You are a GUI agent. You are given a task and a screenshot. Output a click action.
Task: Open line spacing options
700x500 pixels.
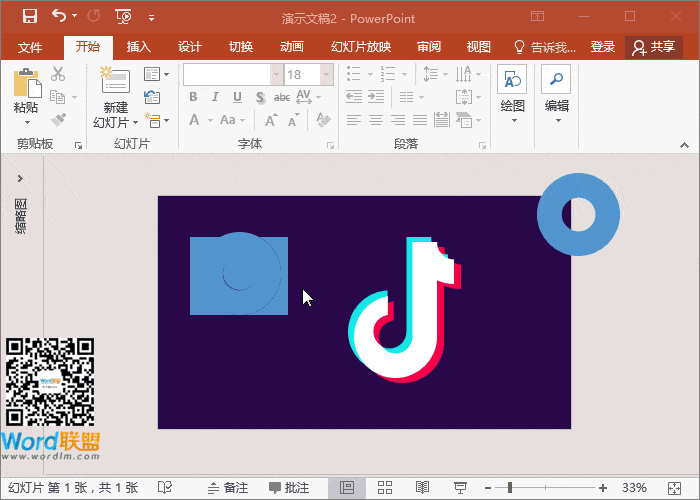click(x=435, y=74)
